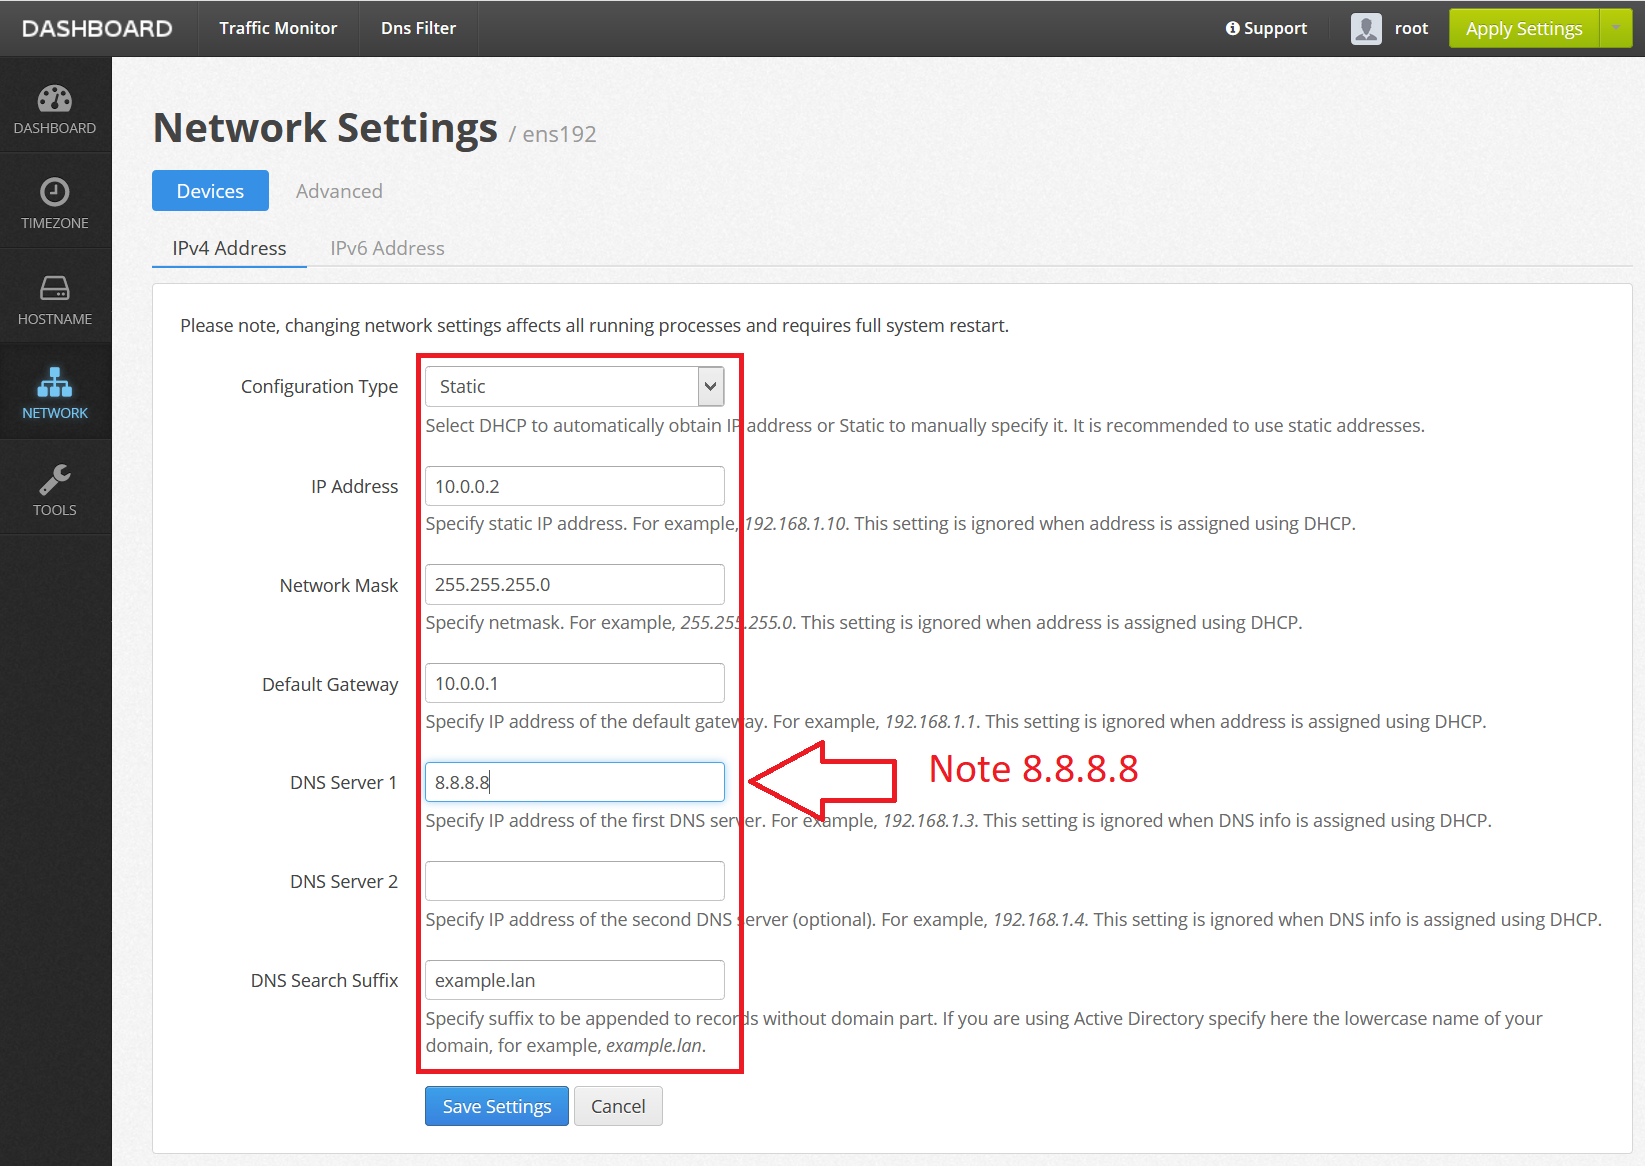Click the Cancel button
Screen dimensions: 1645x1166
(618, 1106)
